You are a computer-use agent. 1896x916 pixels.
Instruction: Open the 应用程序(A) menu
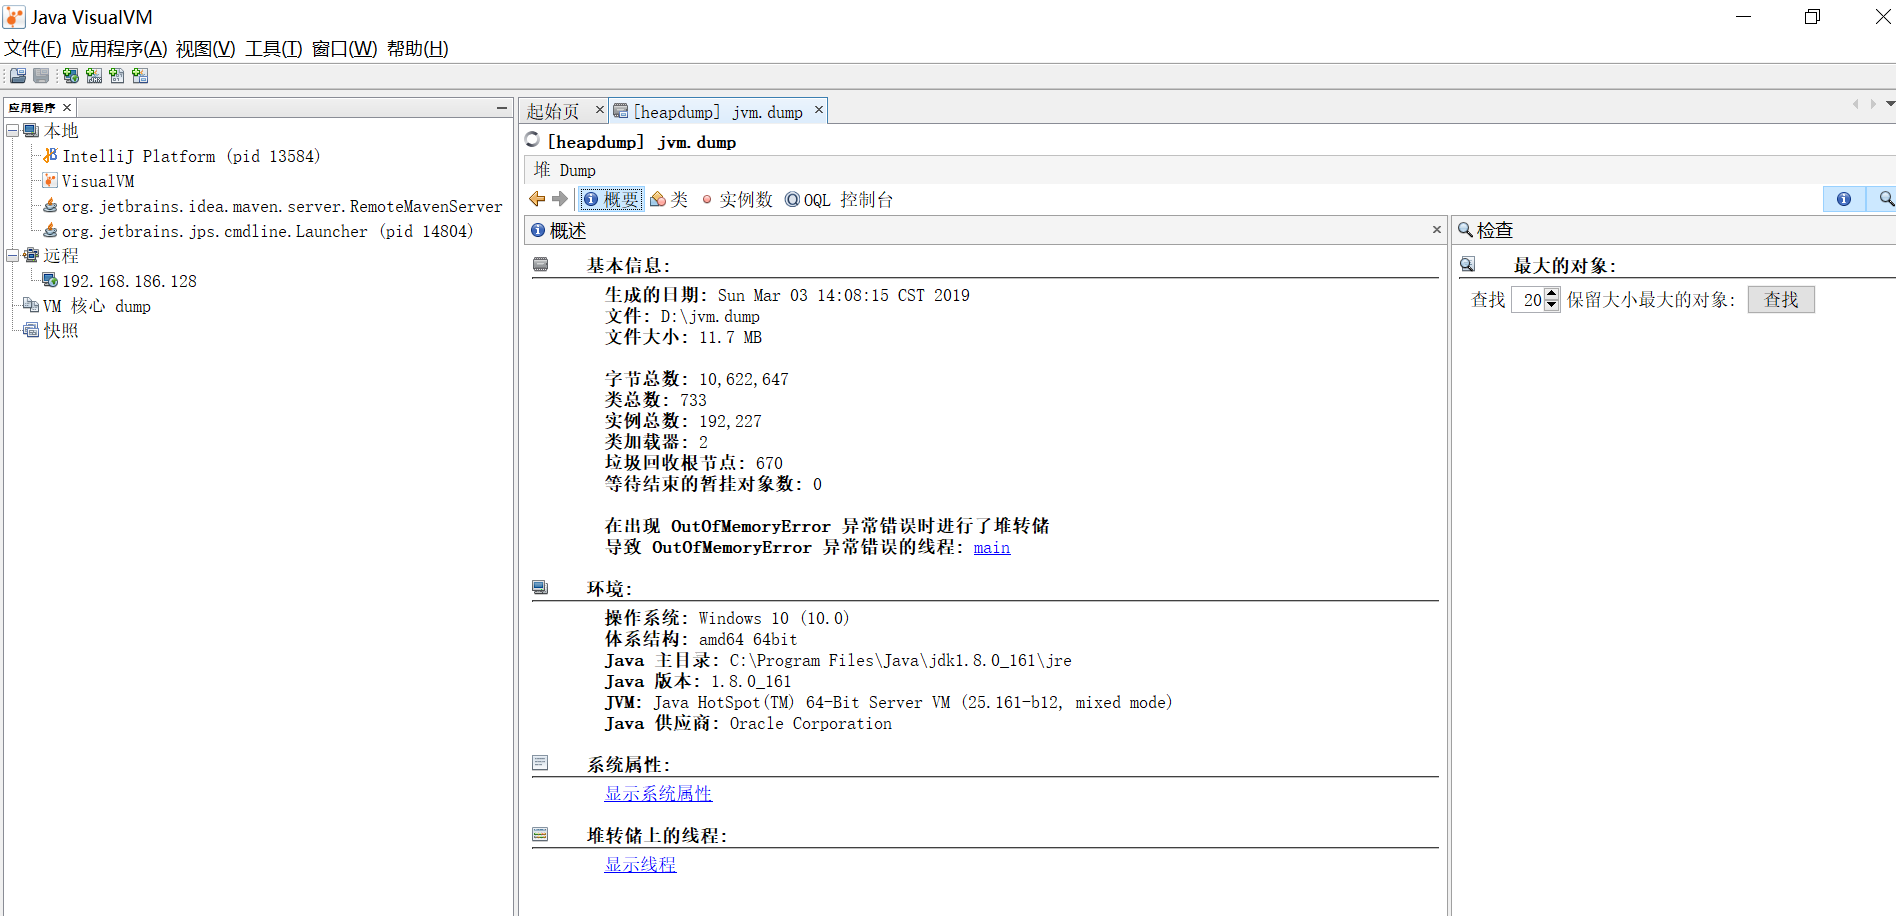point(119,49)
